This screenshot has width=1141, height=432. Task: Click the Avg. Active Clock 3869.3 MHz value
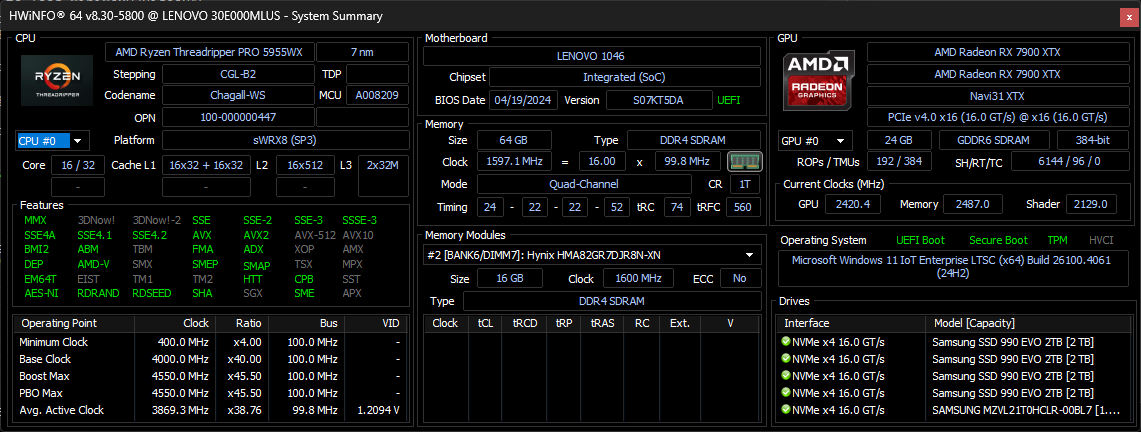pyautogui.click(x=183, y=410)
